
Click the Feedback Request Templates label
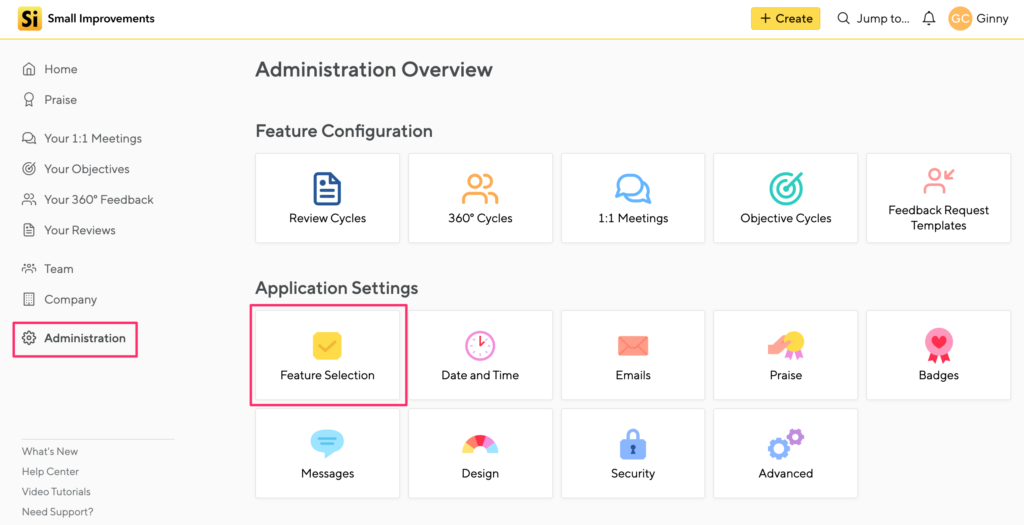pyautogui.click(x=938, y=217)
